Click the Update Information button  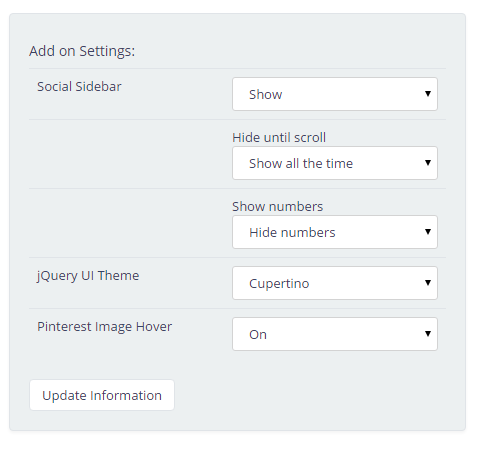(102, 395)
